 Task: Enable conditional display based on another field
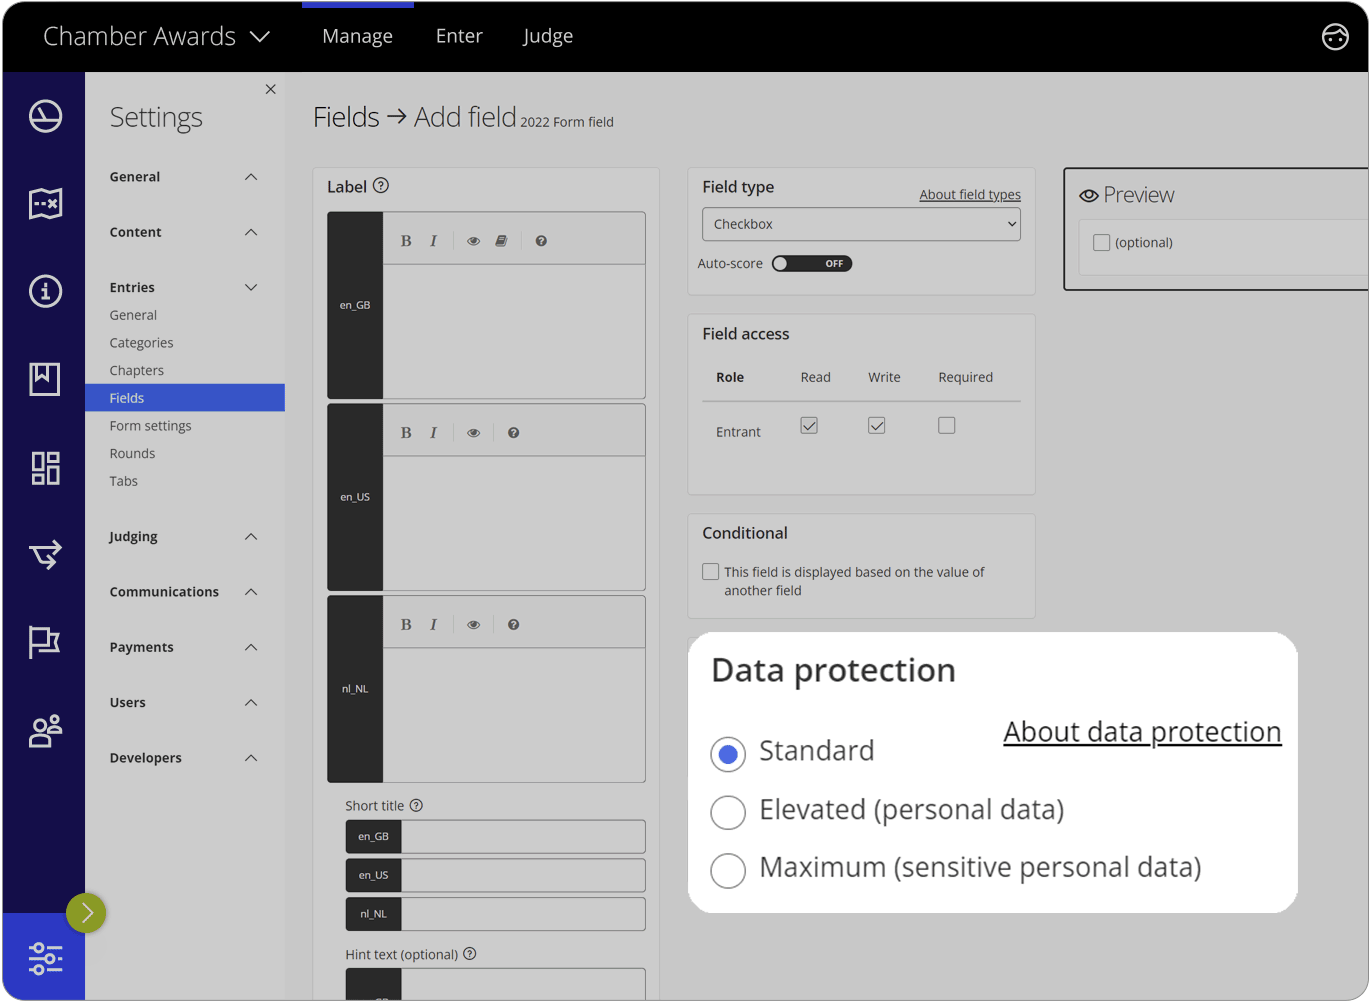click(710, 571)
